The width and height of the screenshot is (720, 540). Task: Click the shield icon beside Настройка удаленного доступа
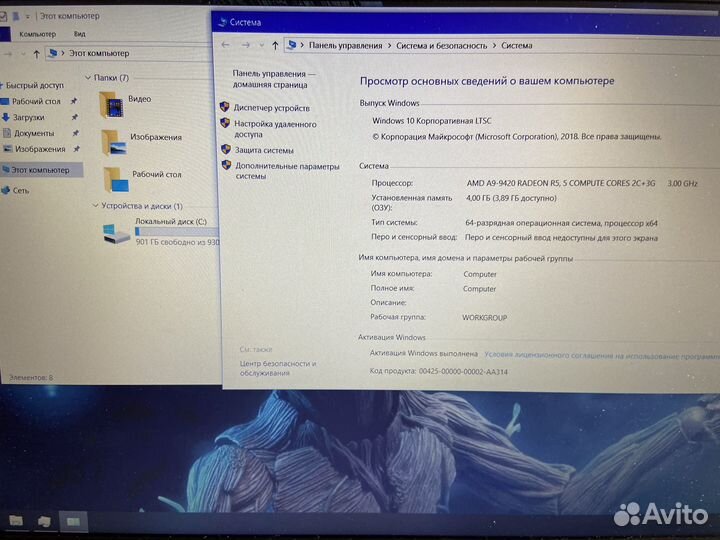tap(225, 123)
